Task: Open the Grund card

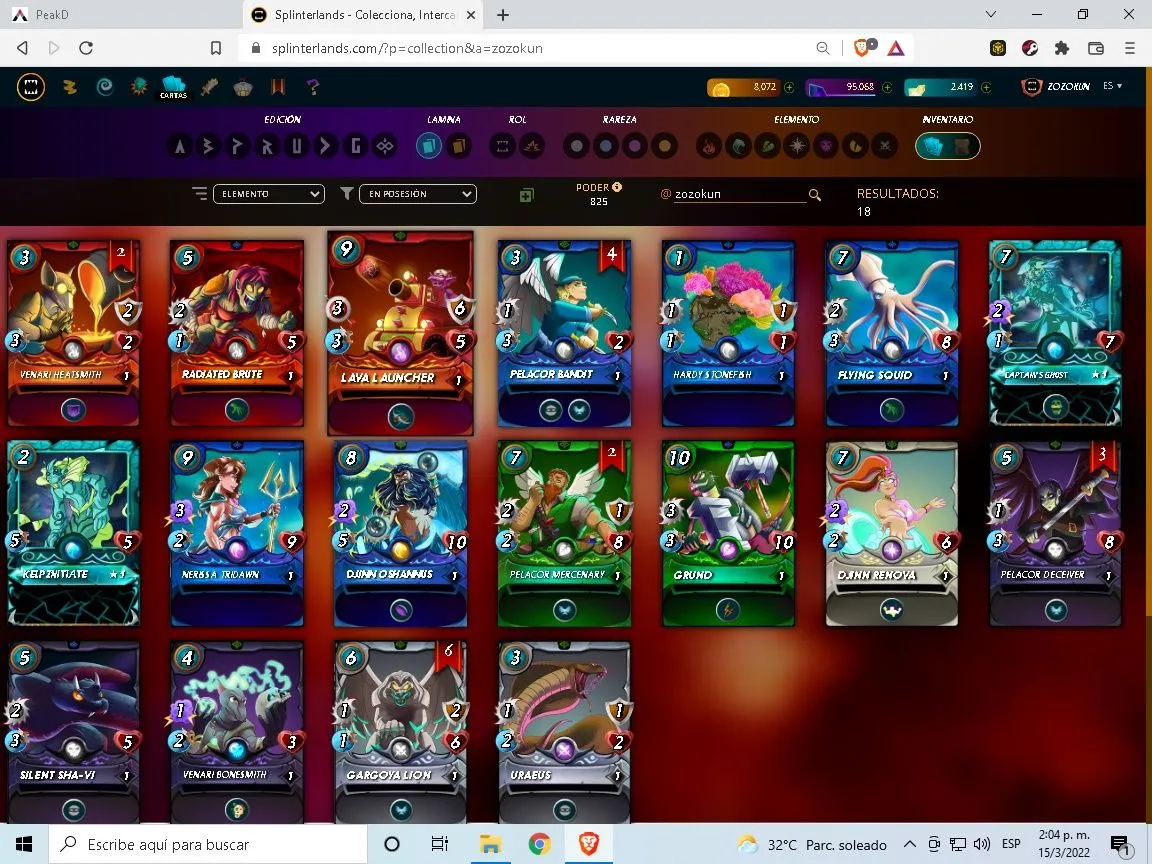Action: pos(728,533)
